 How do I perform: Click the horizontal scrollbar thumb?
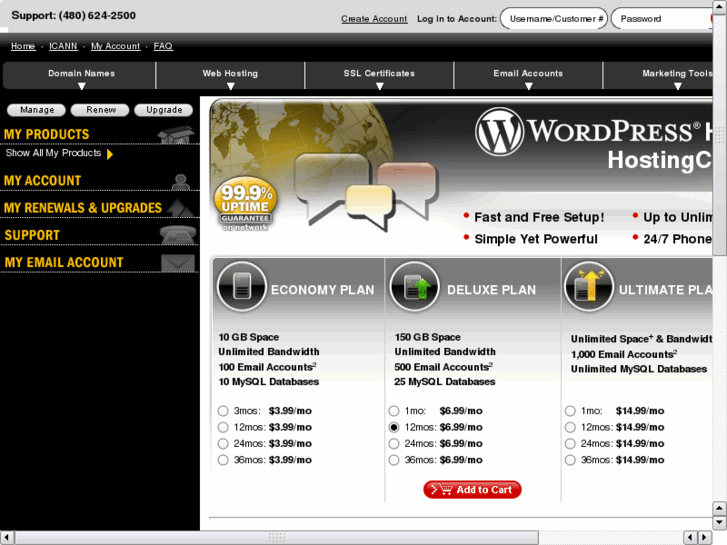coord(276,537)
